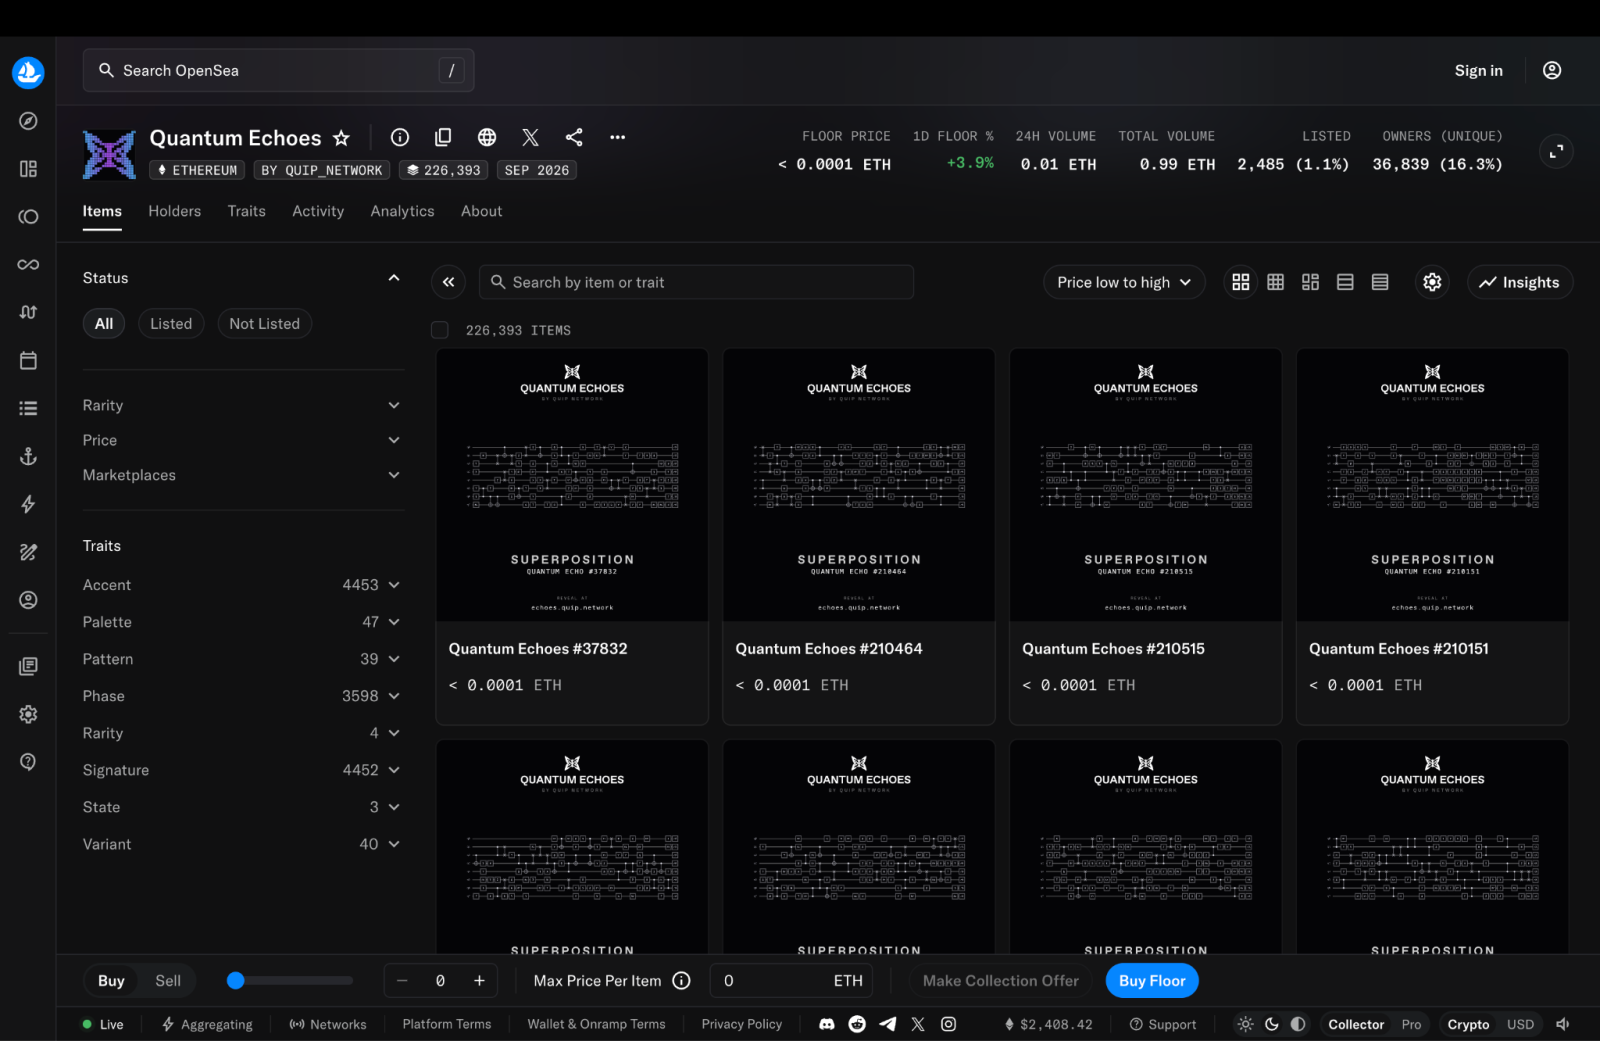Open the Traits tab
This screenshot has height=1041, width=1600.
point(247,211)
